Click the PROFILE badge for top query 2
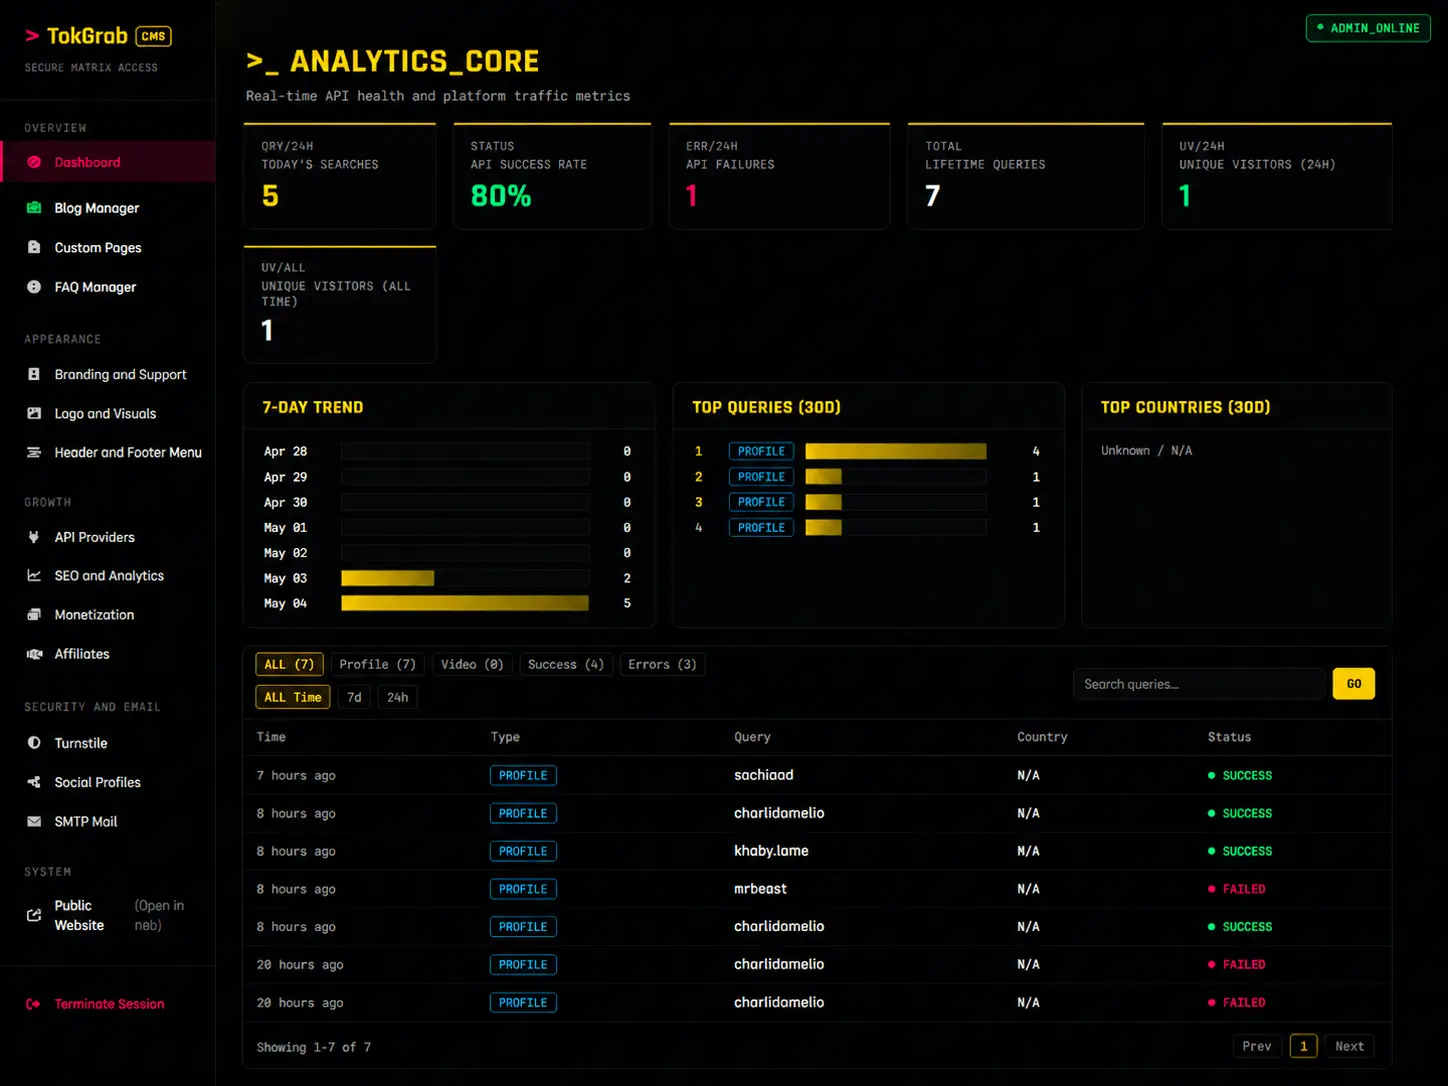 click(761, 477)
